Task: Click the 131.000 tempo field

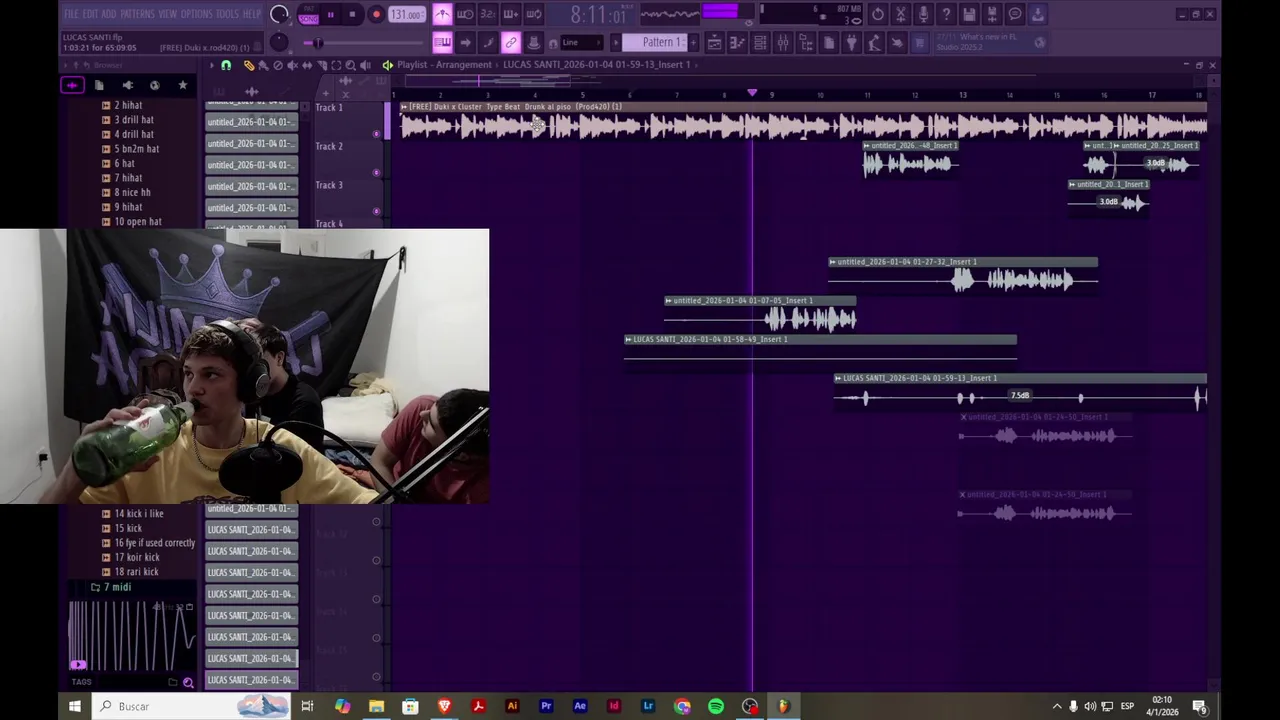Action: (x=406, y=14)
